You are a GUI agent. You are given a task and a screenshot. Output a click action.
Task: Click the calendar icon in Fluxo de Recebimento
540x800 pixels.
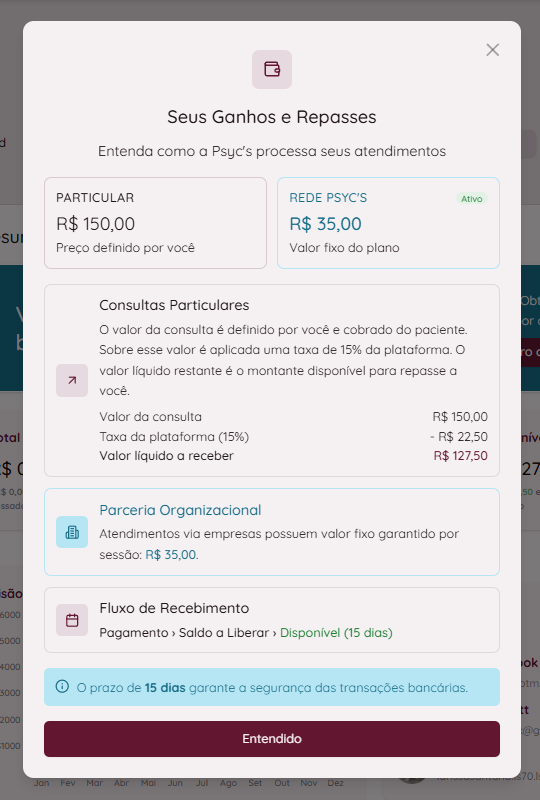click(72, 620)
